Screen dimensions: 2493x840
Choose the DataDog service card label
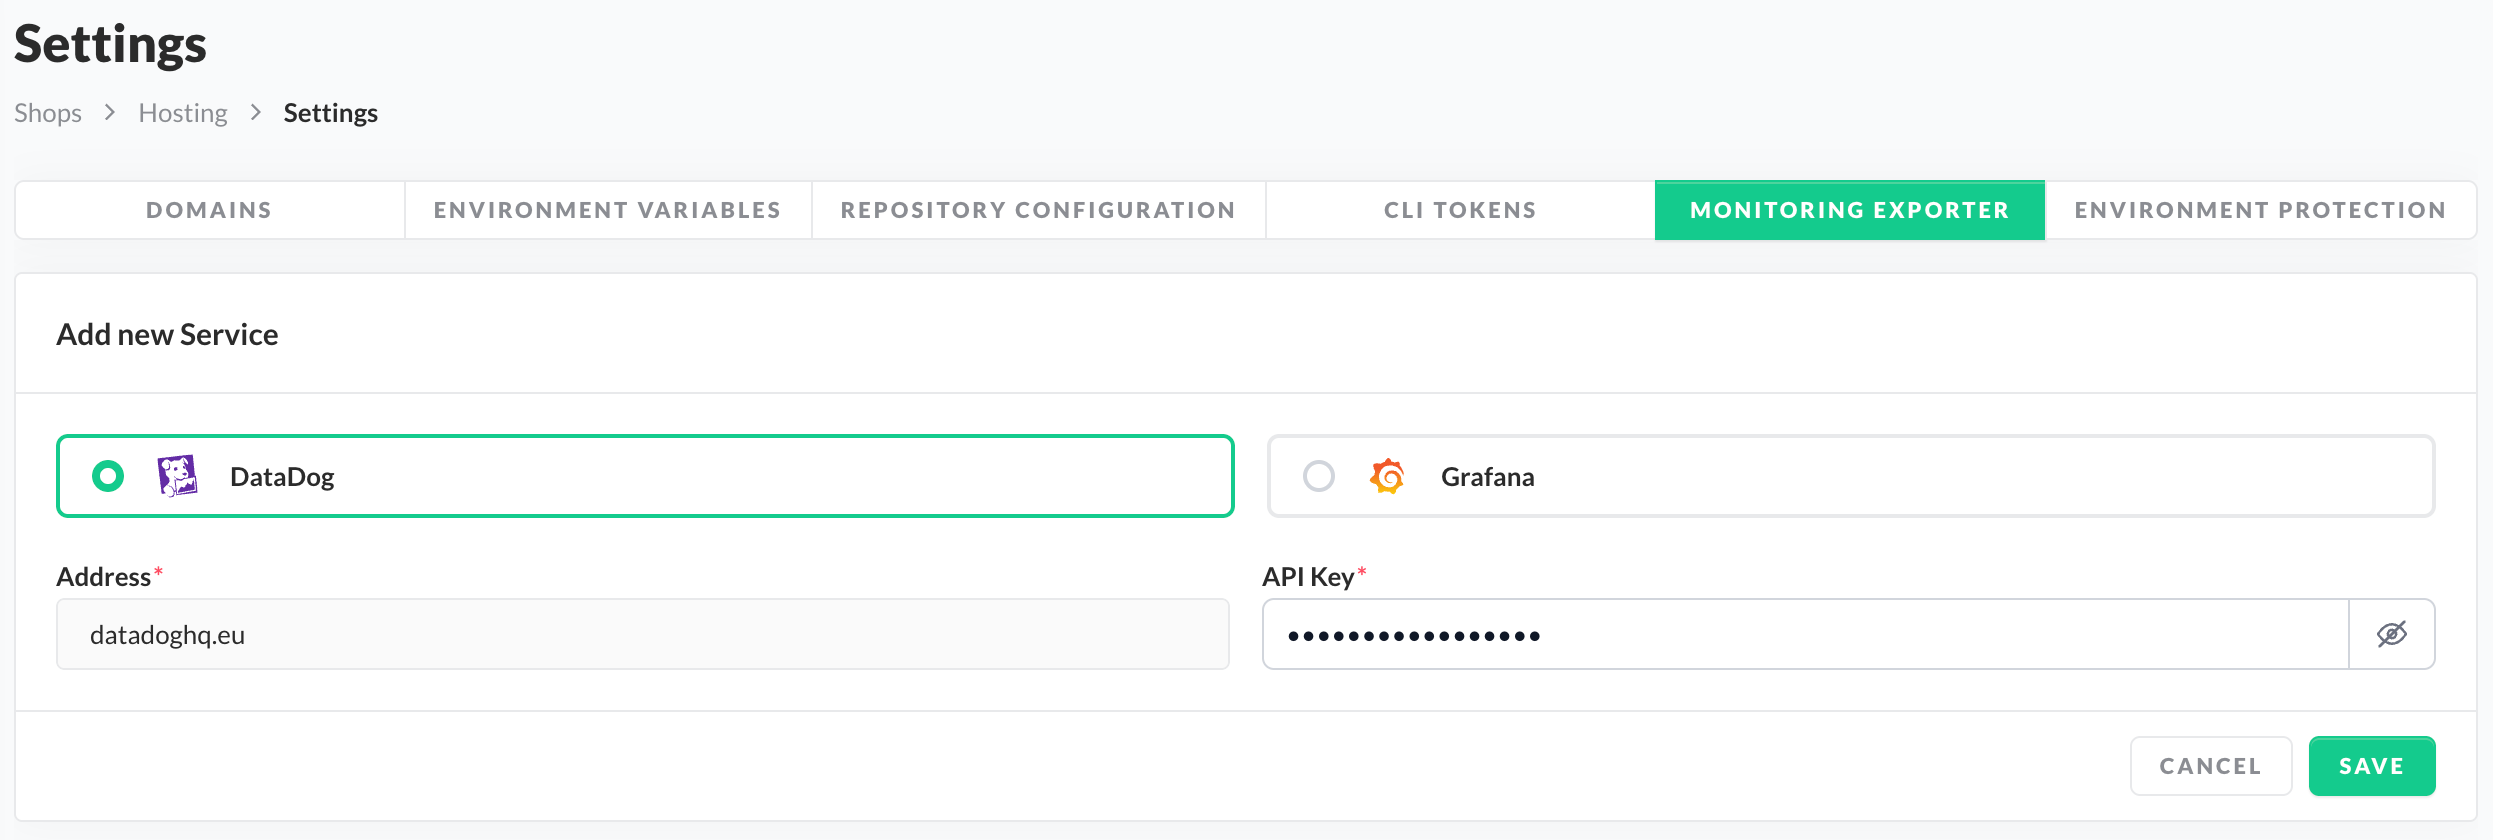(282, 477)
